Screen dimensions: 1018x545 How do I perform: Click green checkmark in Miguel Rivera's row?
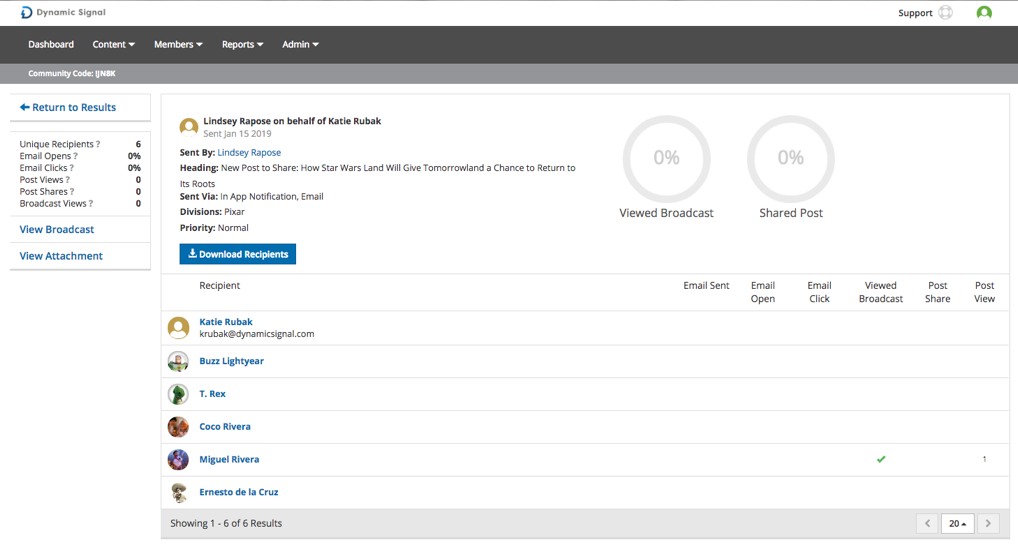click(x=881, y=459)
